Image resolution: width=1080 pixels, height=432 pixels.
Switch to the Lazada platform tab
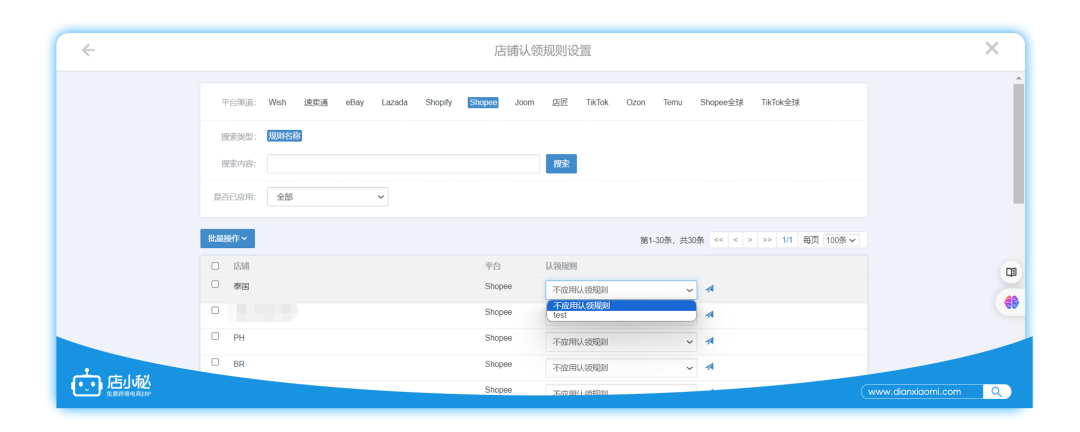(x=394, y=102)
